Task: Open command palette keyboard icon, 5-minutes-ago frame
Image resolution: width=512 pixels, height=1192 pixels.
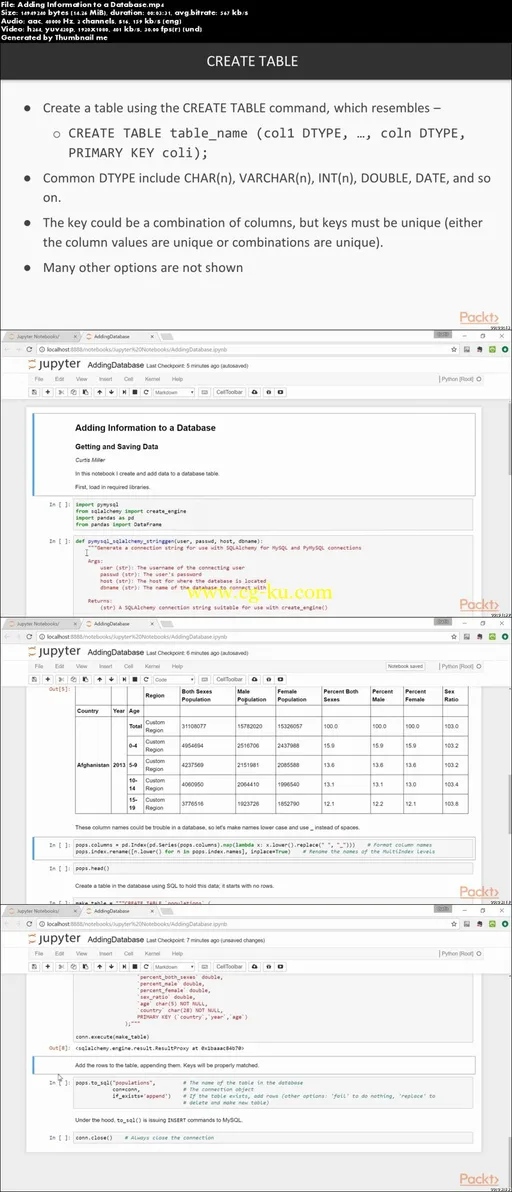Action: (x=204, y=392)
